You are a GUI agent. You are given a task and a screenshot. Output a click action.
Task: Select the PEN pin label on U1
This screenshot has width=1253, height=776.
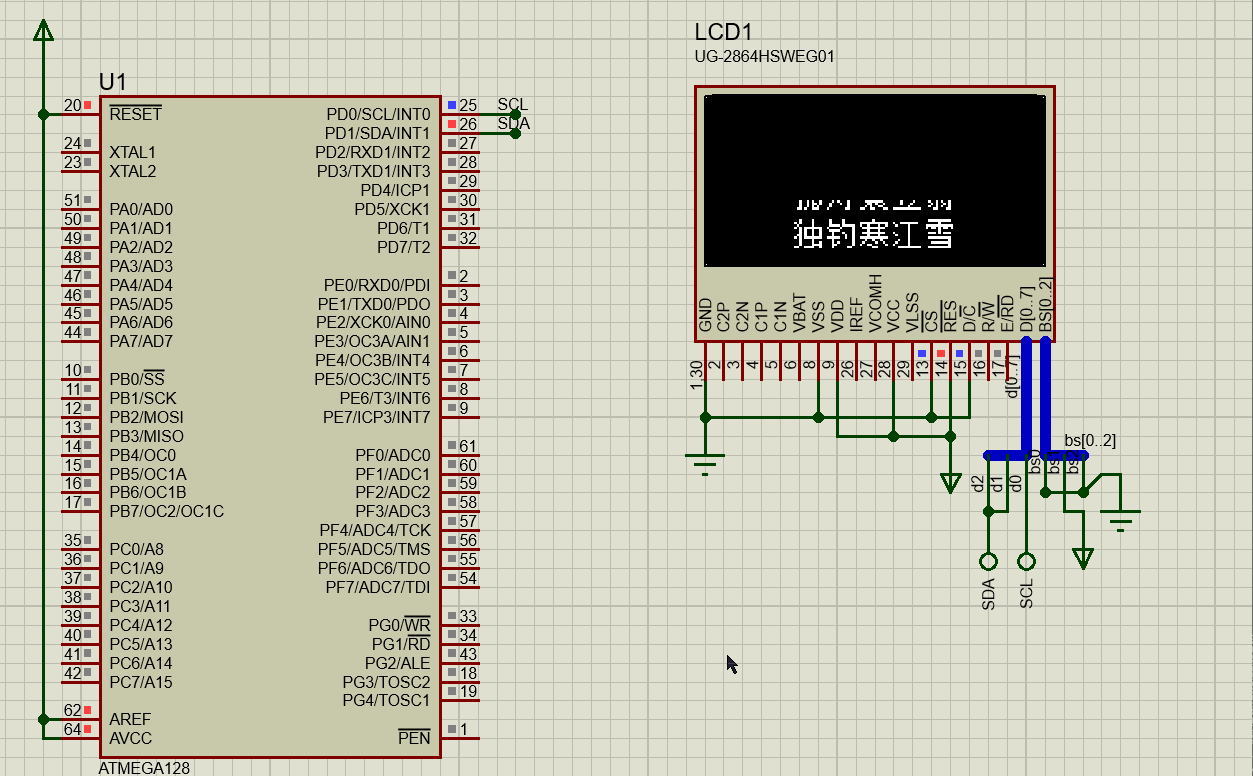pos(414,738)
